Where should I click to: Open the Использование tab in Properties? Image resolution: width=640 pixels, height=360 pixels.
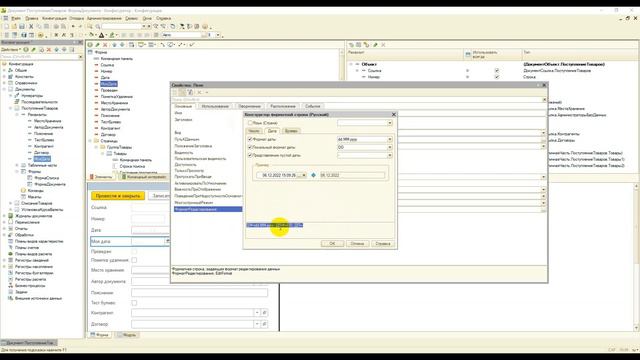(215, 106)
